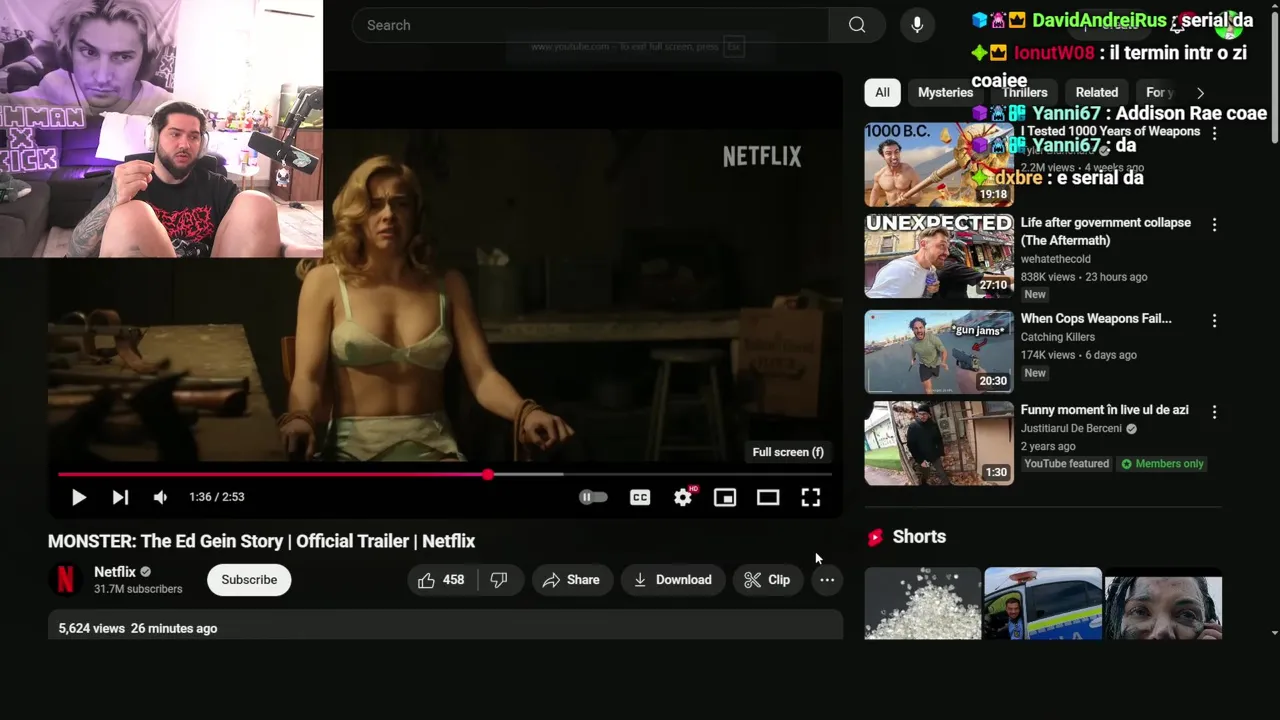
Task: Open options for Life after government collapse
Action: click(1214, 225)
